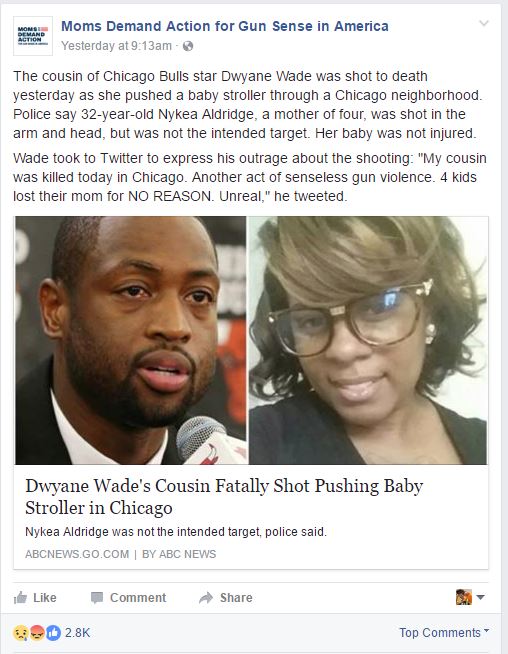Click the Comment speech bubble icon
The image size is (508, 654).
[97, 598]
